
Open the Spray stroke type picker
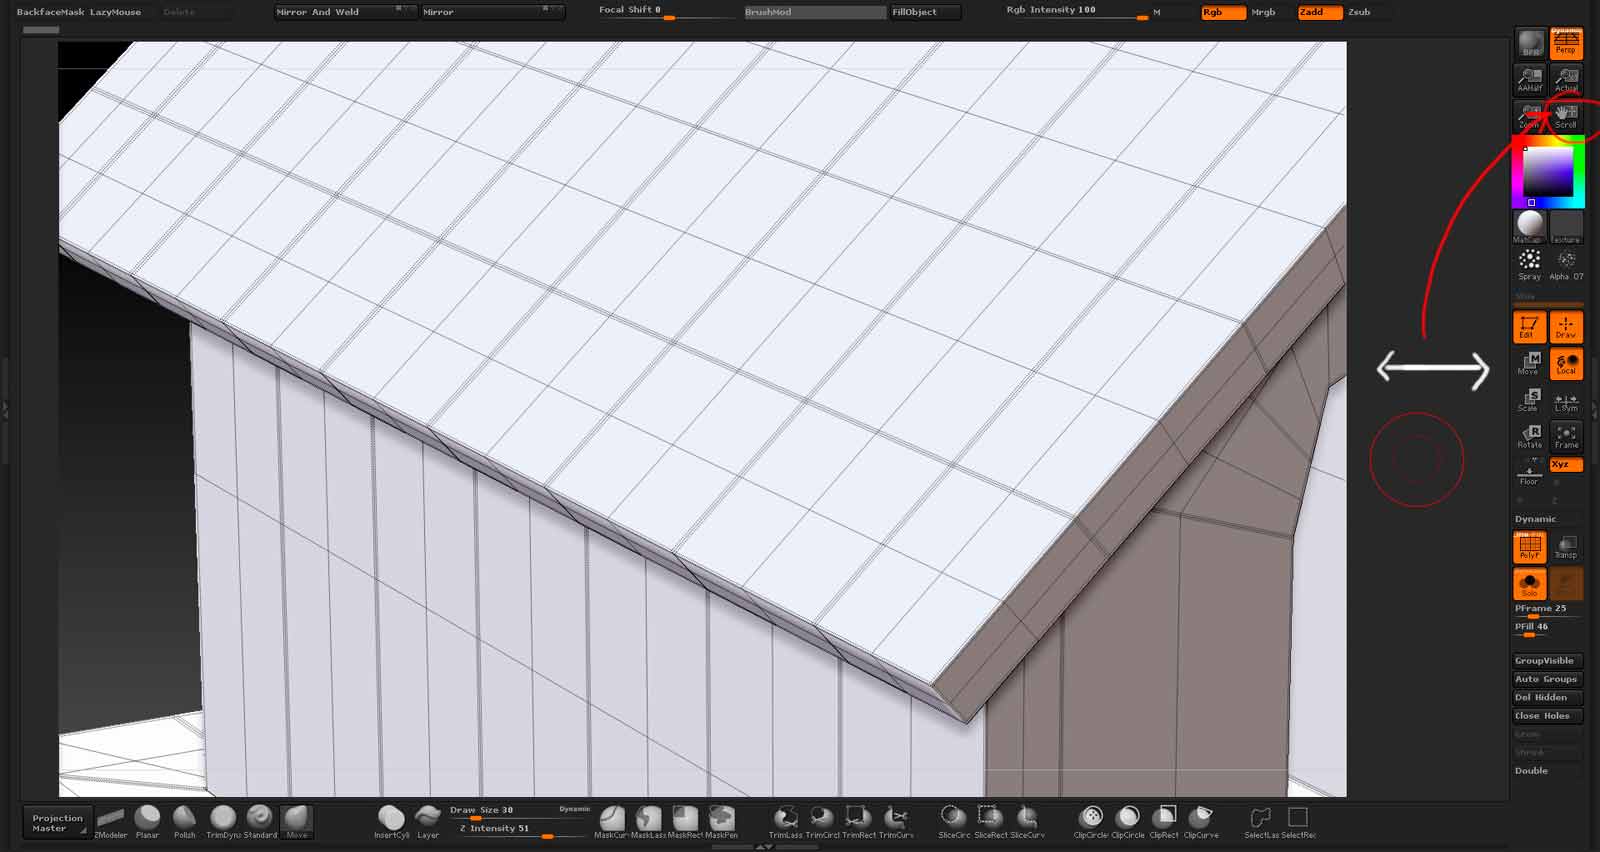pyautogui.click(x=1529, y=263)
